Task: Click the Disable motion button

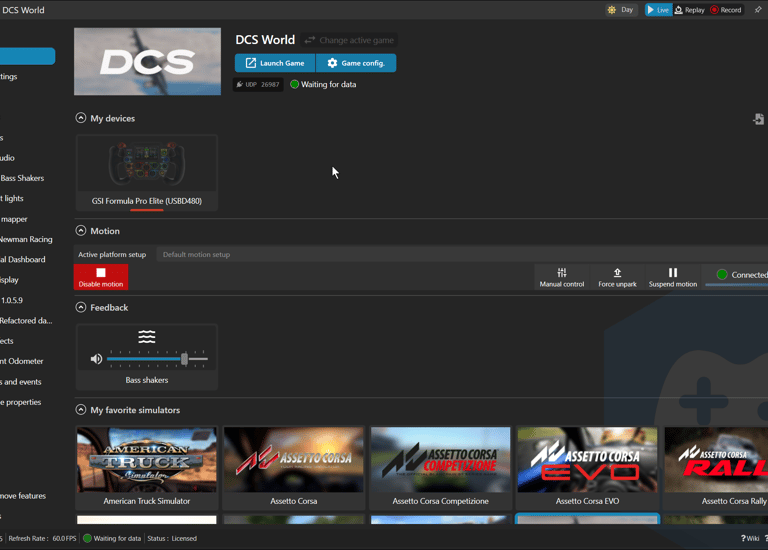Action: (x=101, y=277)
